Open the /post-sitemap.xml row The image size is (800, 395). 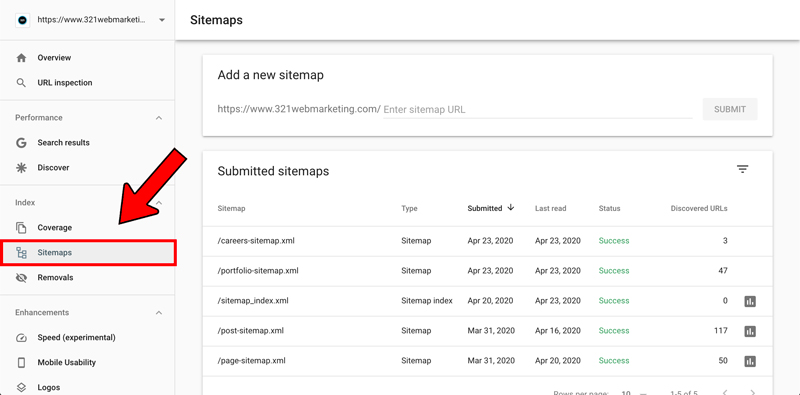[x=487, y=331]
